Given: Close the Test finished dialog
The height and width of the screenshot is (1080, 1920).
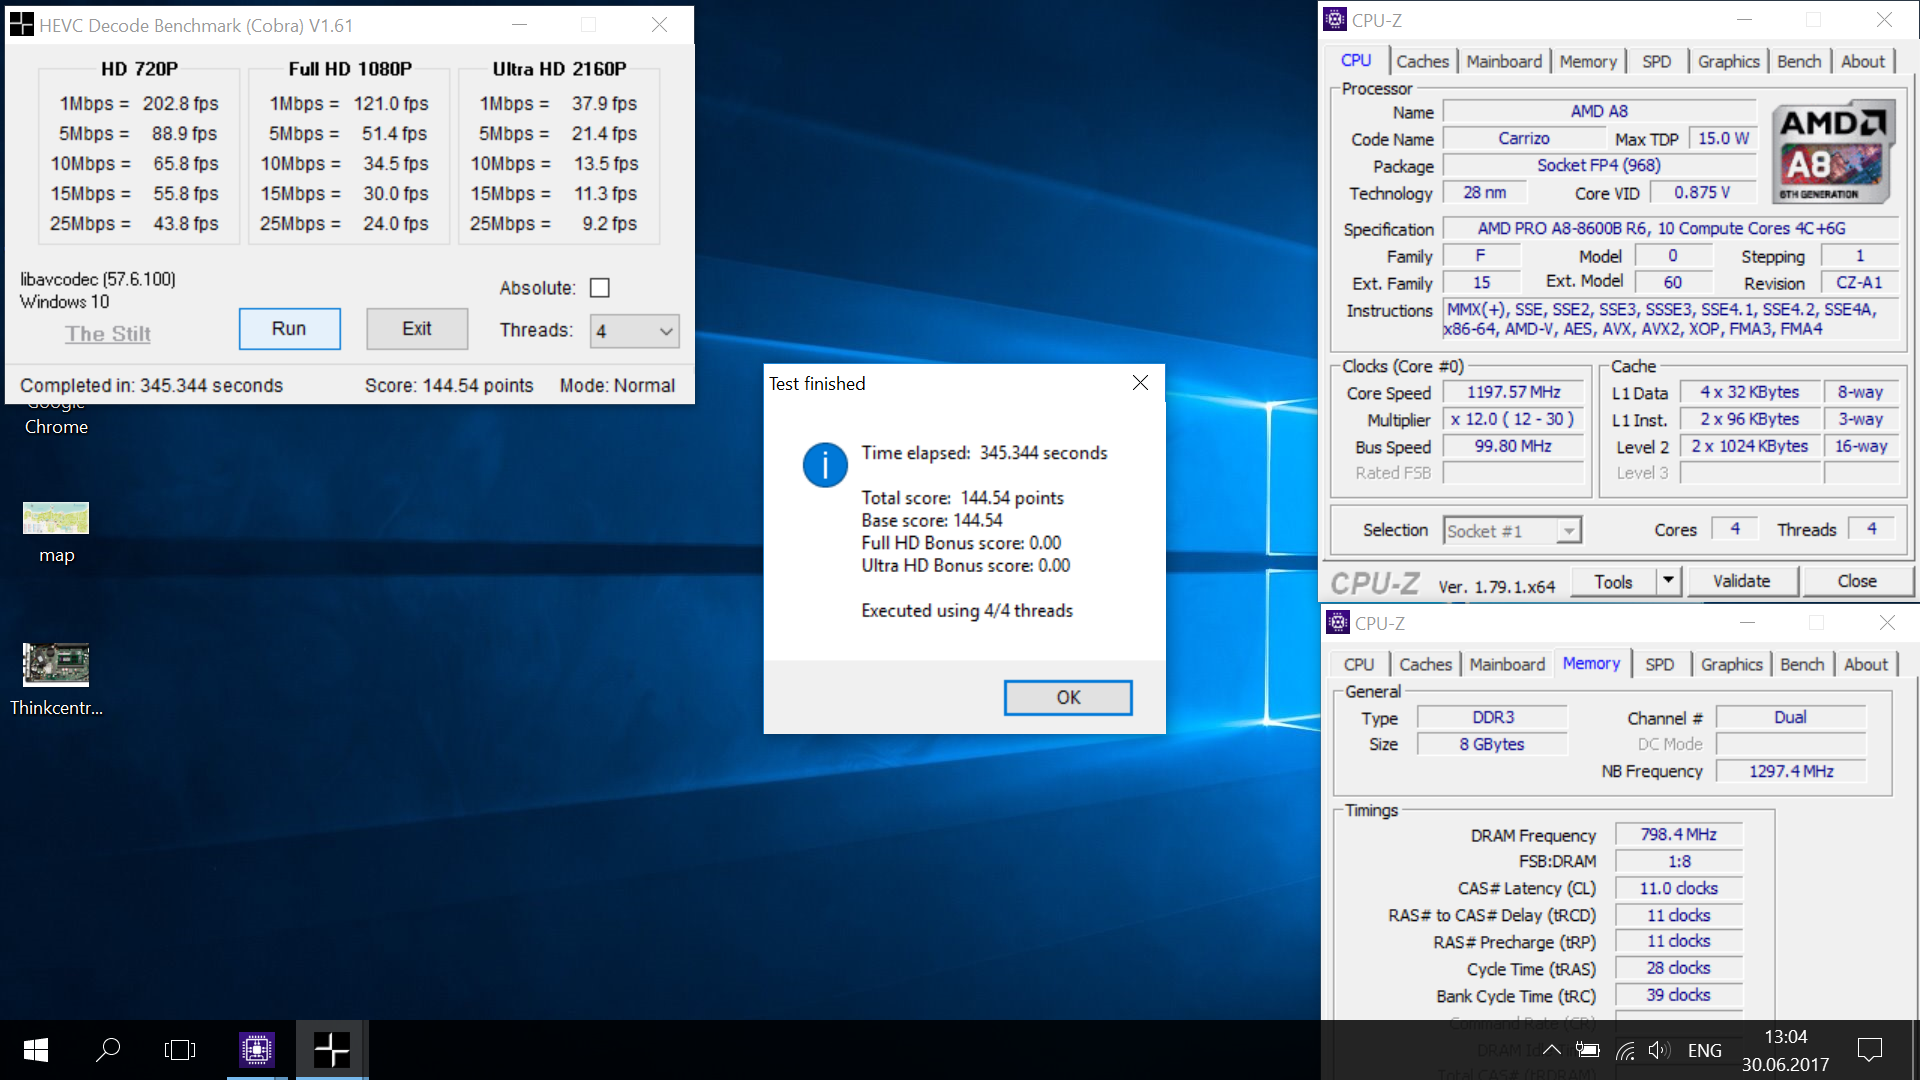Looking at the screenshot, I should point(1140,383).
